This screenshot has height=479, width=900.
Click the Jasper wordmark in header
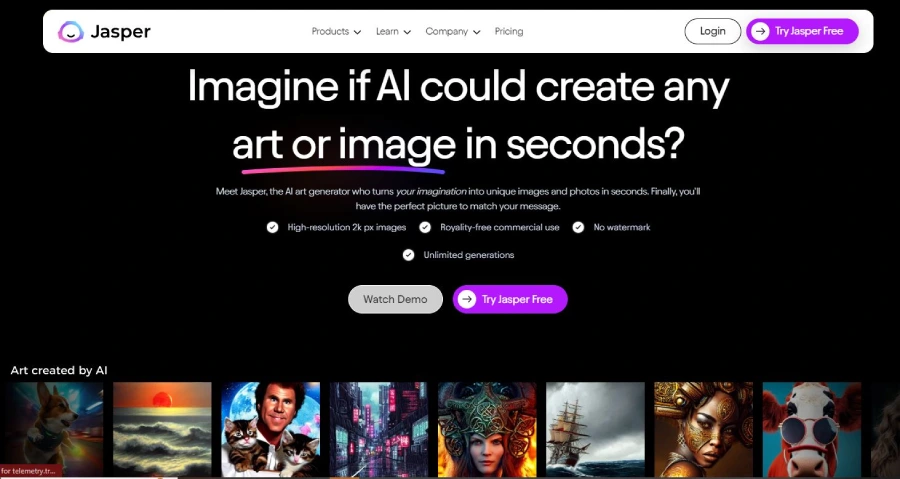[121, 32]
